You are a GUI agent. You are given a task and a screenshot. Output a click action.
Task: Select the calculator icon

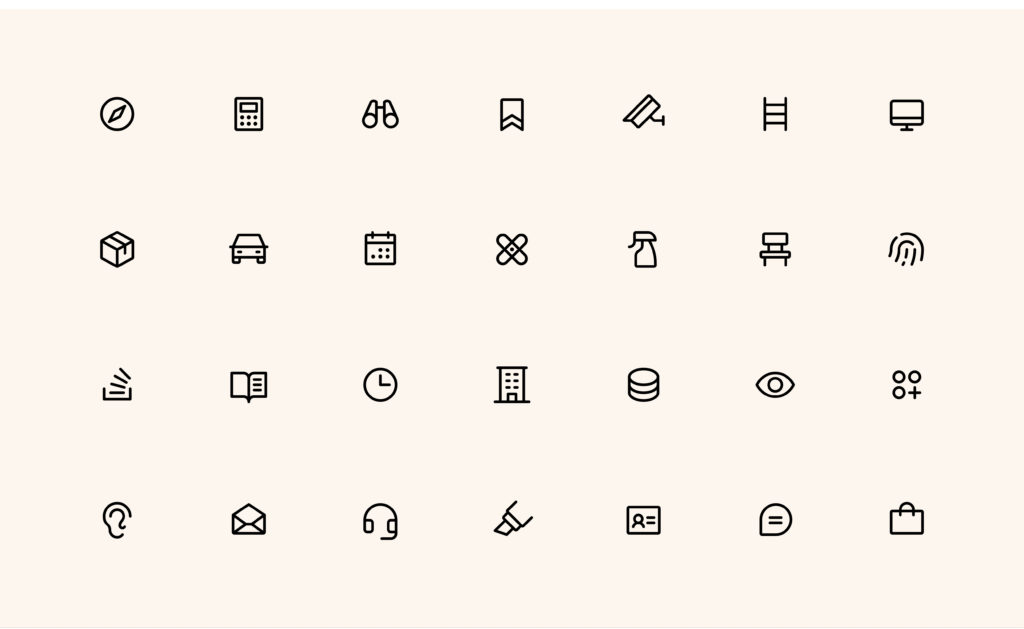click(249, 114)
